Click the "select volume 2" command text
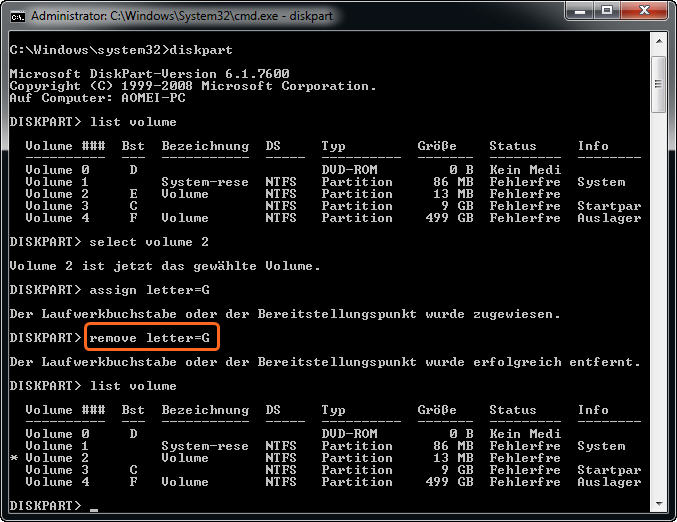Image resolution: width=677 pixels, height=522 pixels. pos(149,242)
